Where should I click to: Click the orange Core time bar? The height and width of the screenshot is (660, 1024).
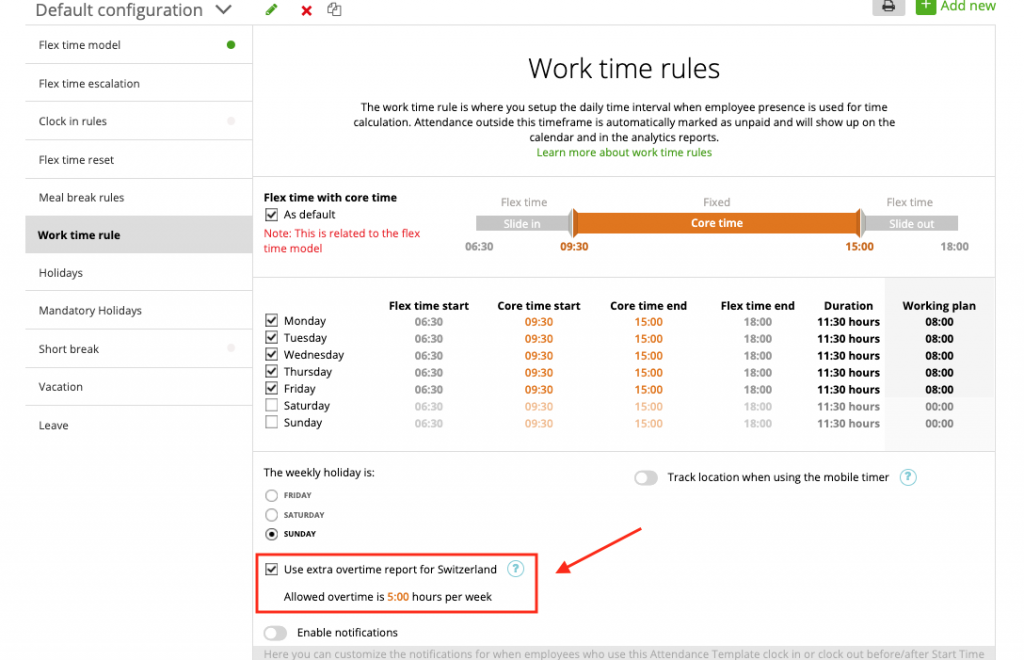pyautogui.click(x=716, y=223)
